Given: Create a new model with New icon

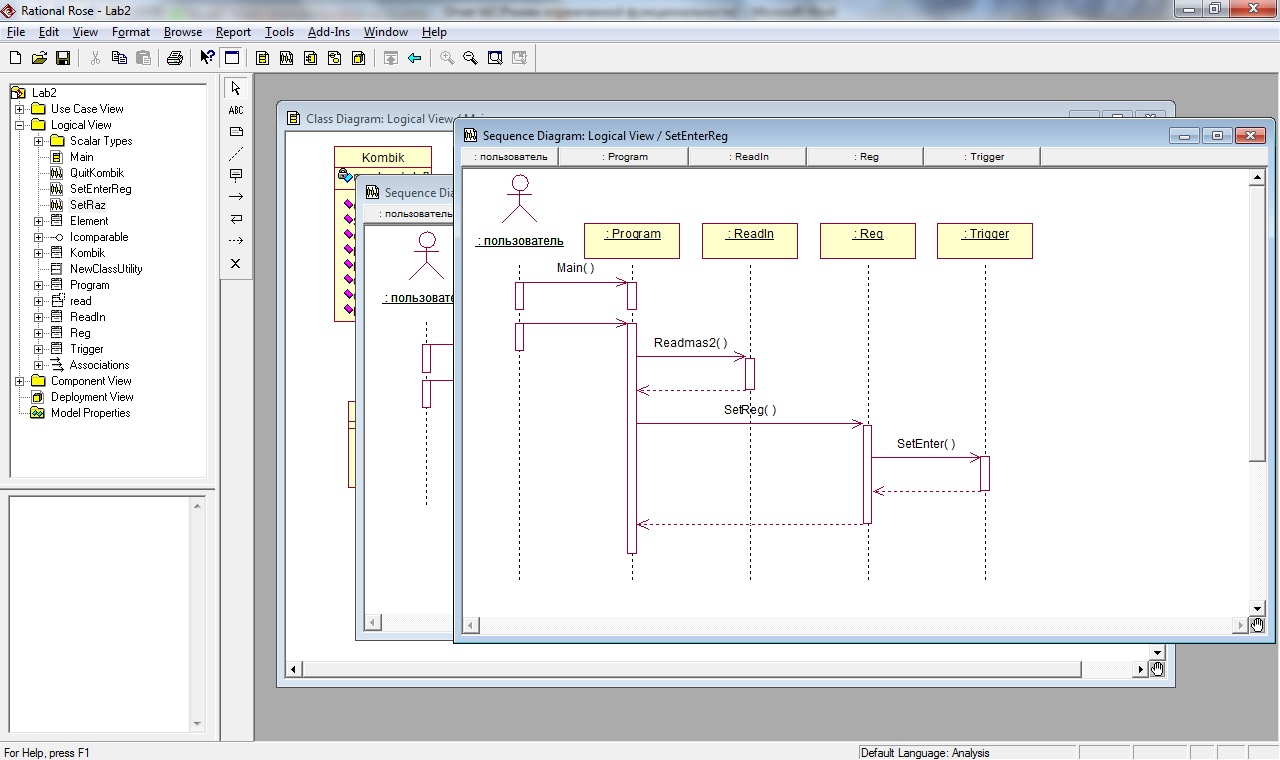Looking at the screenshot, I should (x=15, y=58).
